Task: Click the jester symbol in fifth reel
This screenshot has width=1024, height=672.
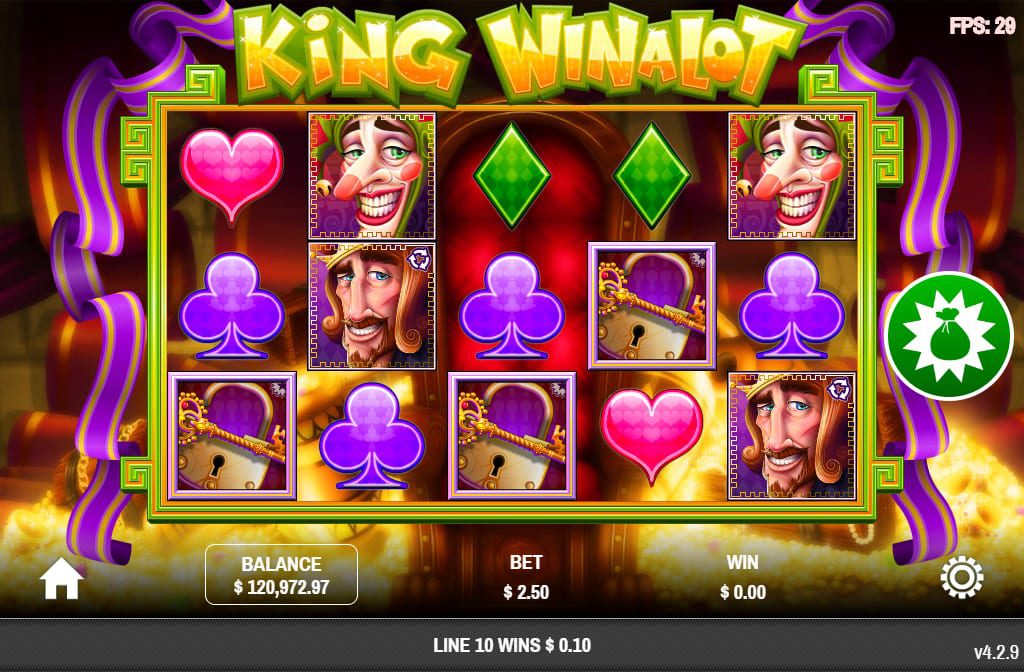Action: point(792,176)
